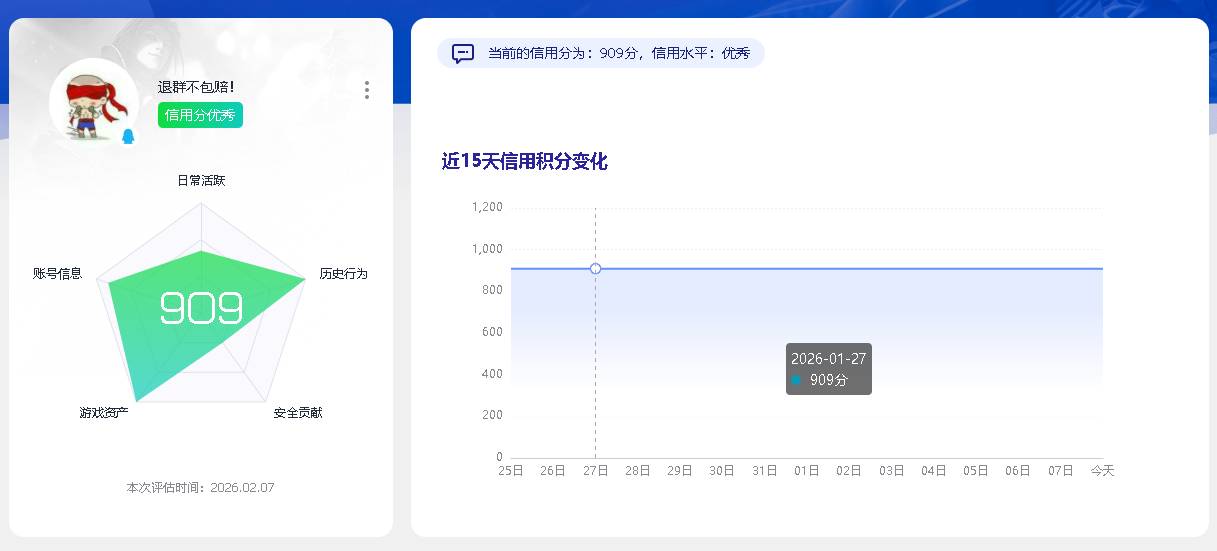
Task: Click the 信用分优秀 green badge
Action: (200, 115)
